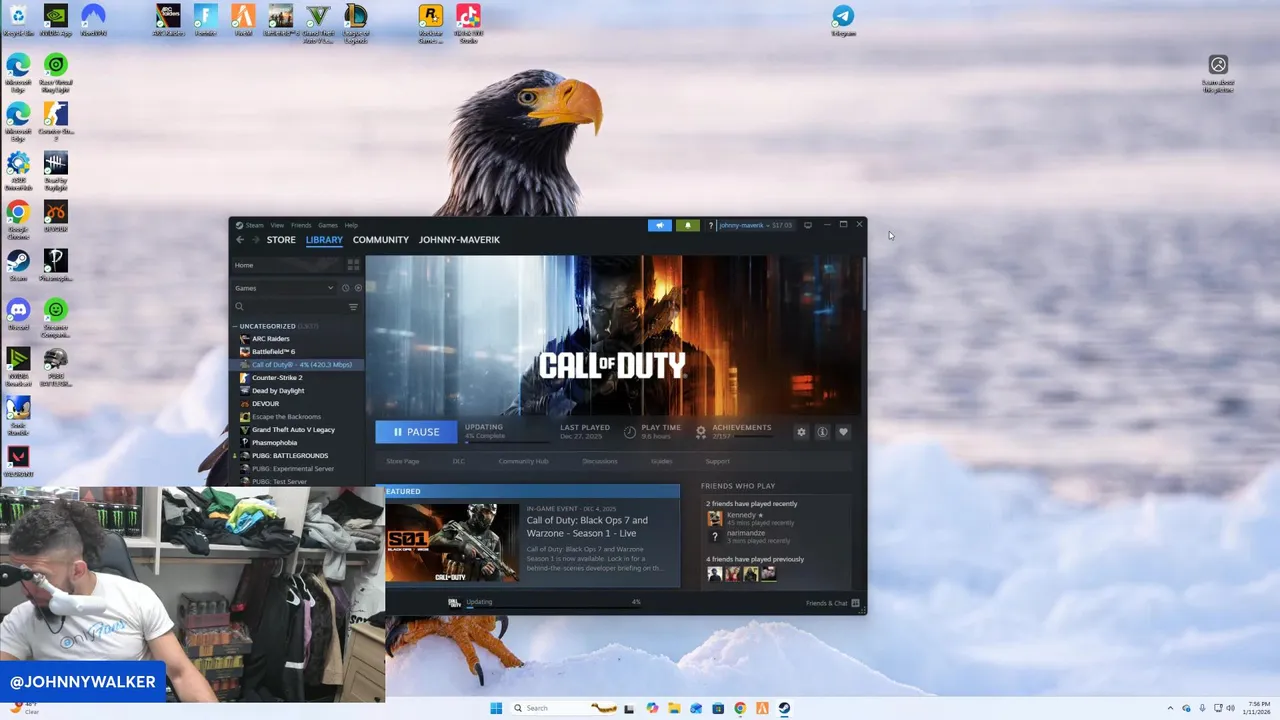Click the library search field
This screenshot has width=1280, height=720.
[x=288, y=307]
